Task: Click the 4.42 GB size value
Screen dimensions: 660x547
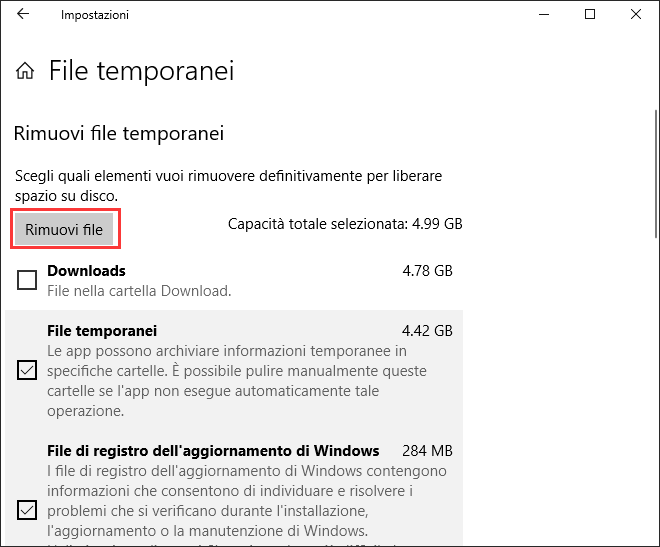Action: tap(427, 331)
